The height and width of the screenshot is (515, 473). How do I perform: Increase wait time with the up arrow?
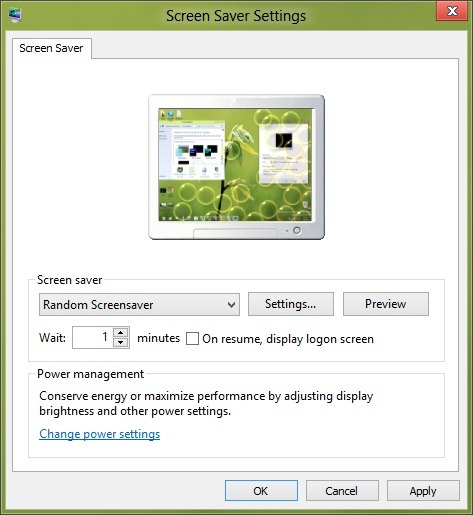point(121,332)
